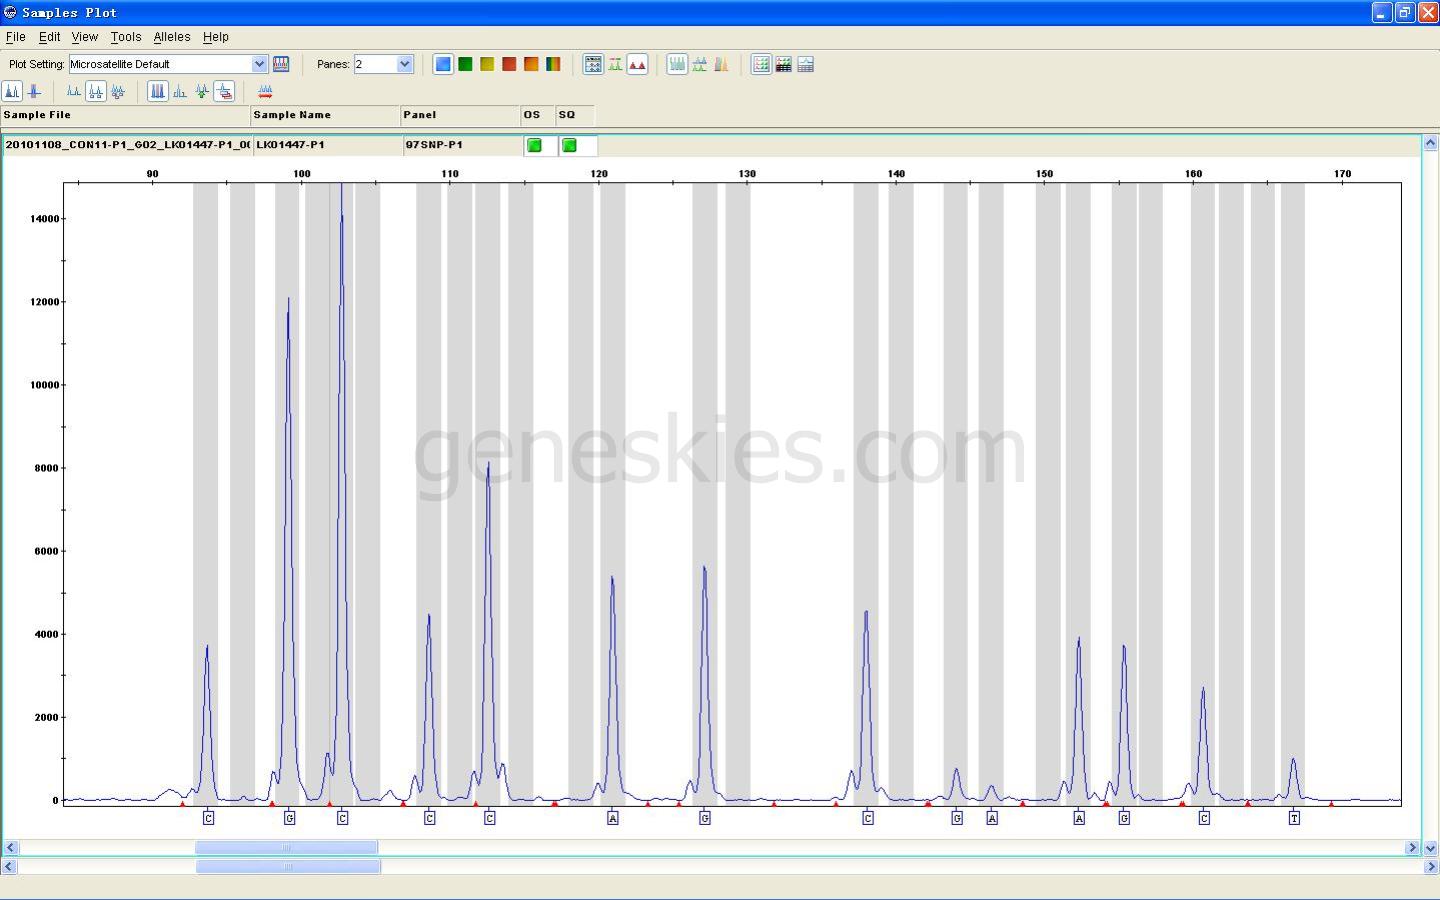Open the Tools menu
The width and height of the screenshot is (1440, 900).
(126, 37)
